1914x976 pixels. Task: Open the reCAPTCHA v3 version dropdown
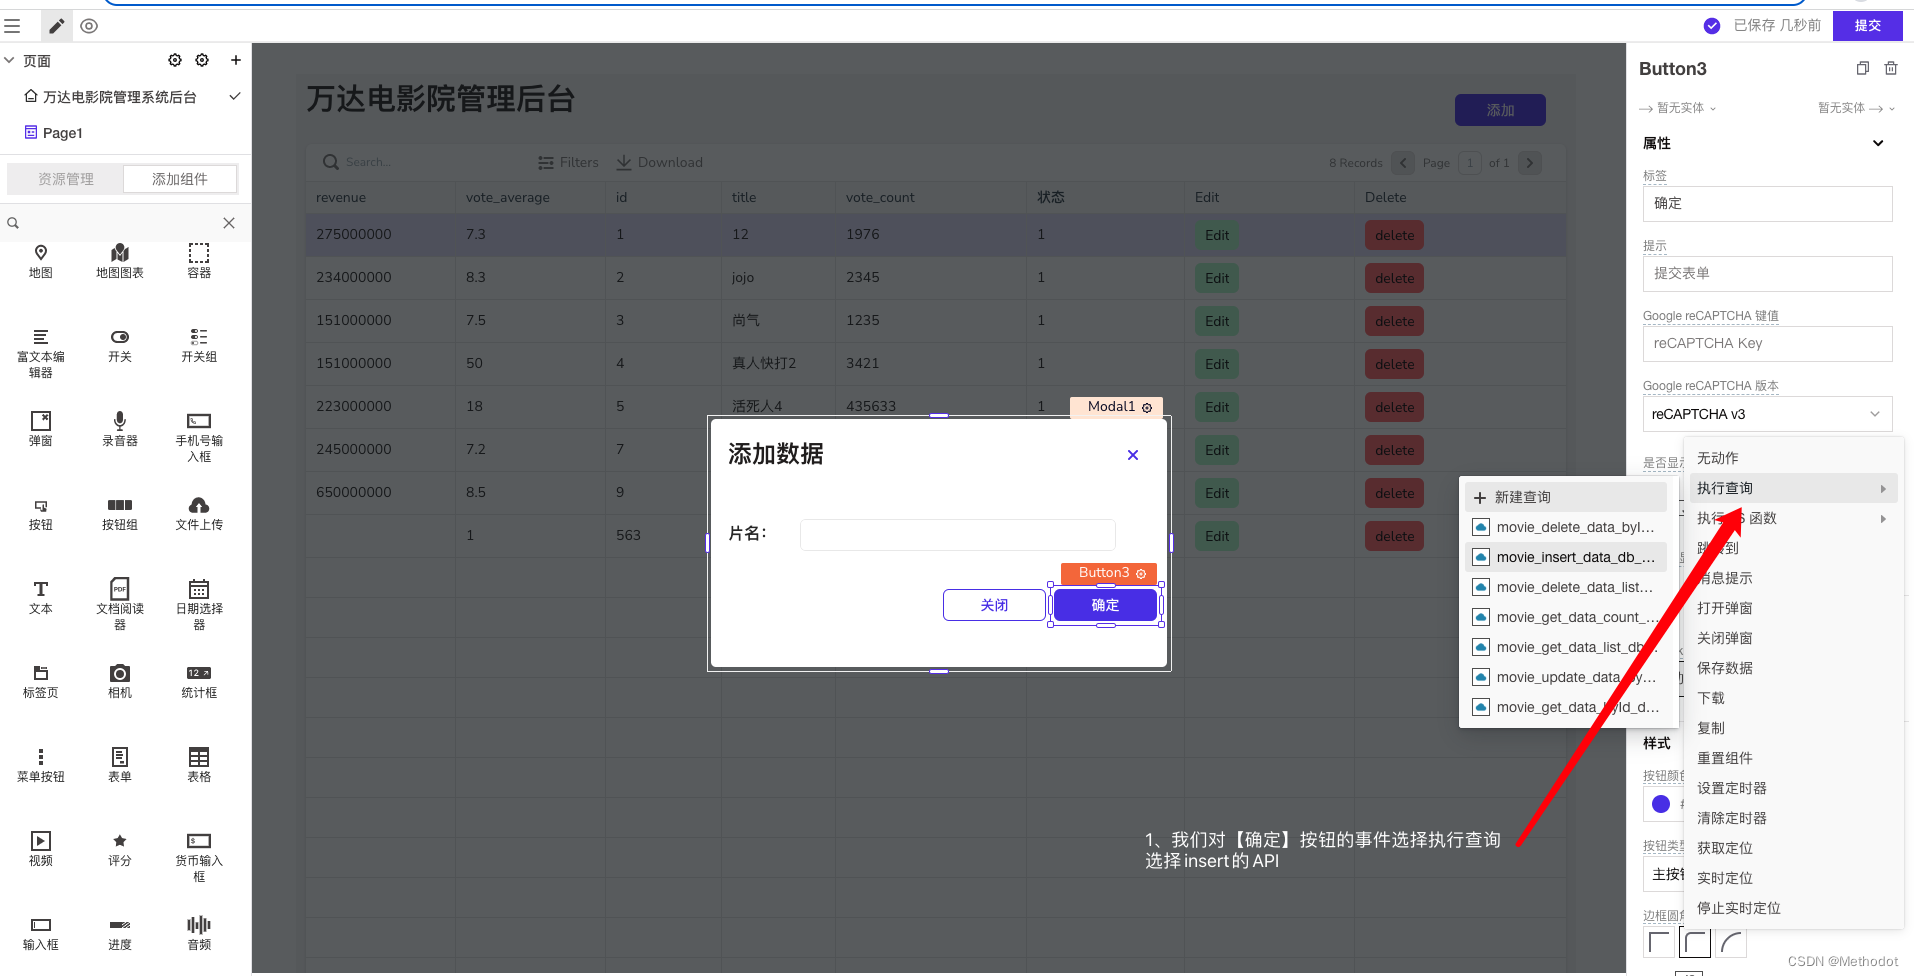pos(1767,414)
